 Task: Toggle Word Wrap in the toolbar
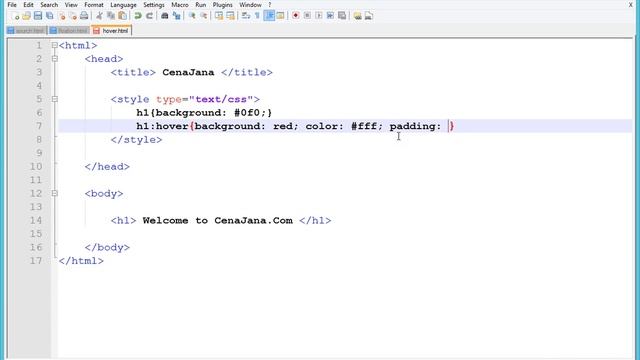tap(246, 16)
